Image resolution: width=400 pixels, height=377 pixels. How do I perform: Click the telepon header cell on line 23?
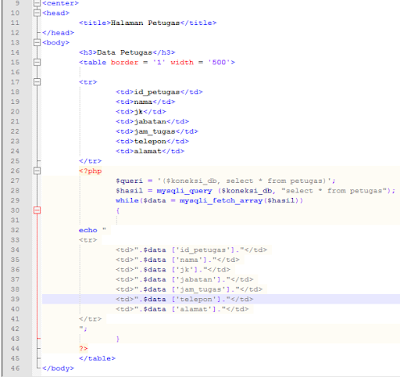coord(150,141)
